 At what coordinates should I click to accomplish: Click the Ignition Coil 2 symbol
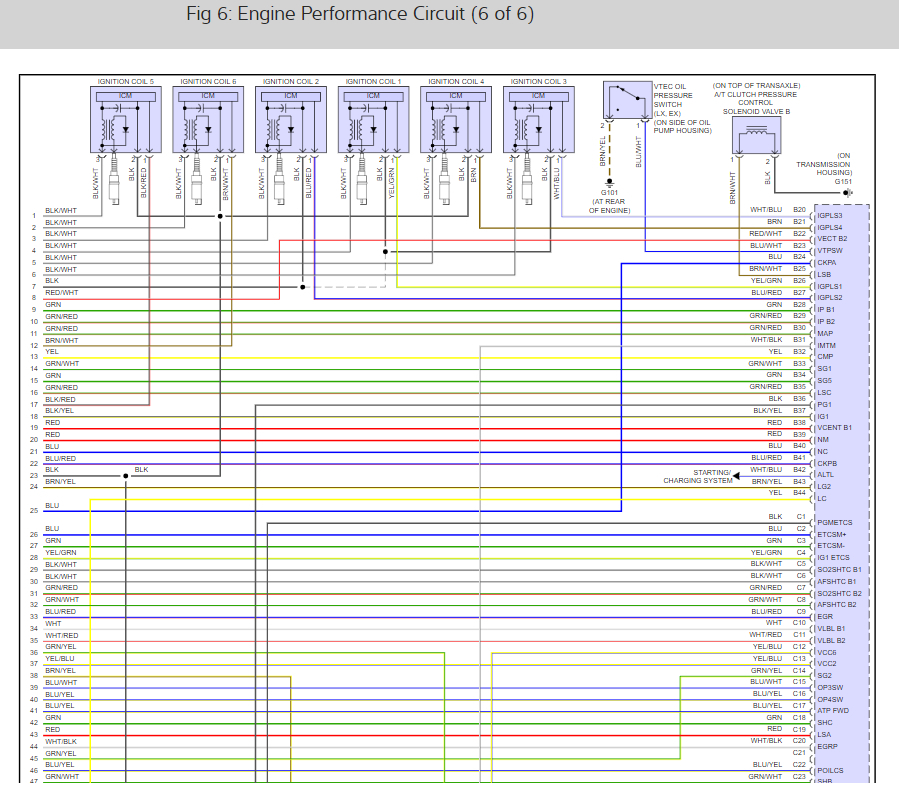click(x=291, y=119)
